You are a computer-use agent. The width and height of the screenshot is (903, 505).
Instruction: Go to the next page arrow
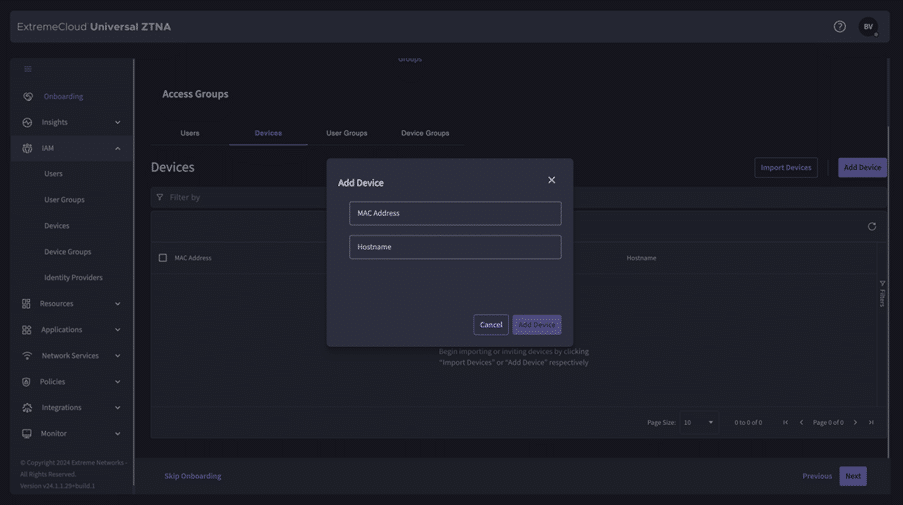855,423
